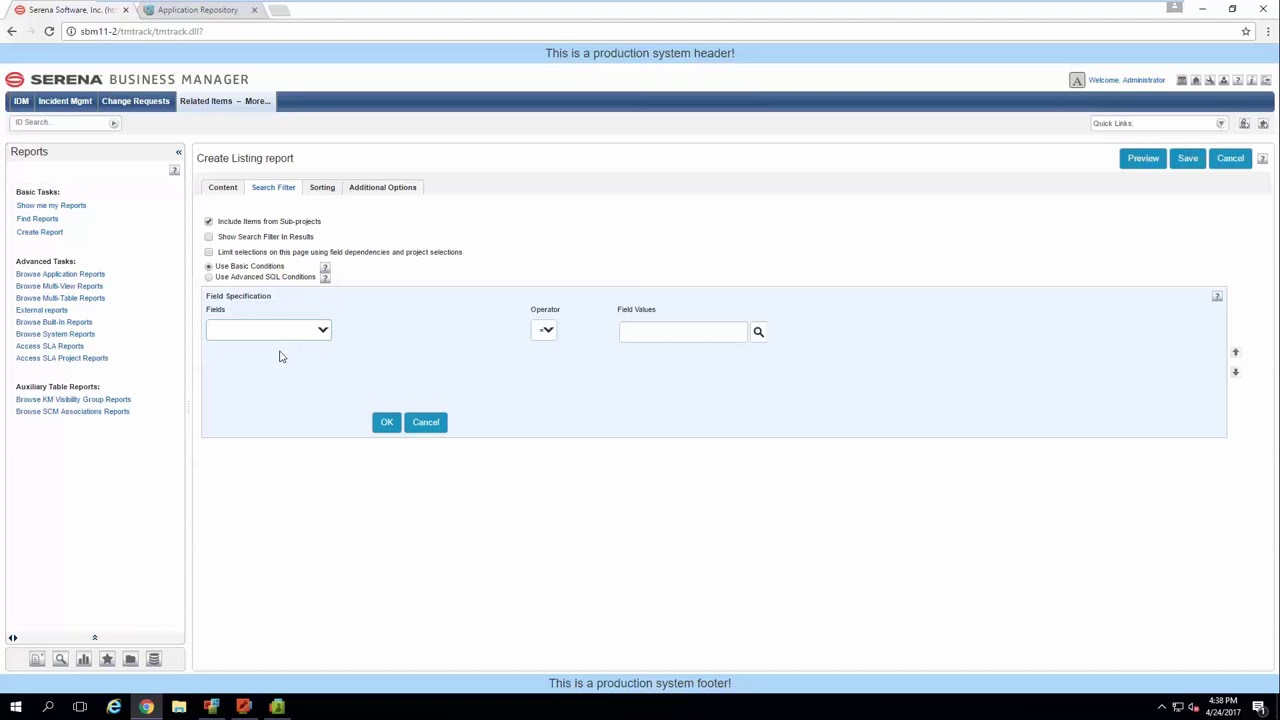Open the Fields dropdown
Image resolution: width=1280 pixels, height=720 pixels.
268,330
